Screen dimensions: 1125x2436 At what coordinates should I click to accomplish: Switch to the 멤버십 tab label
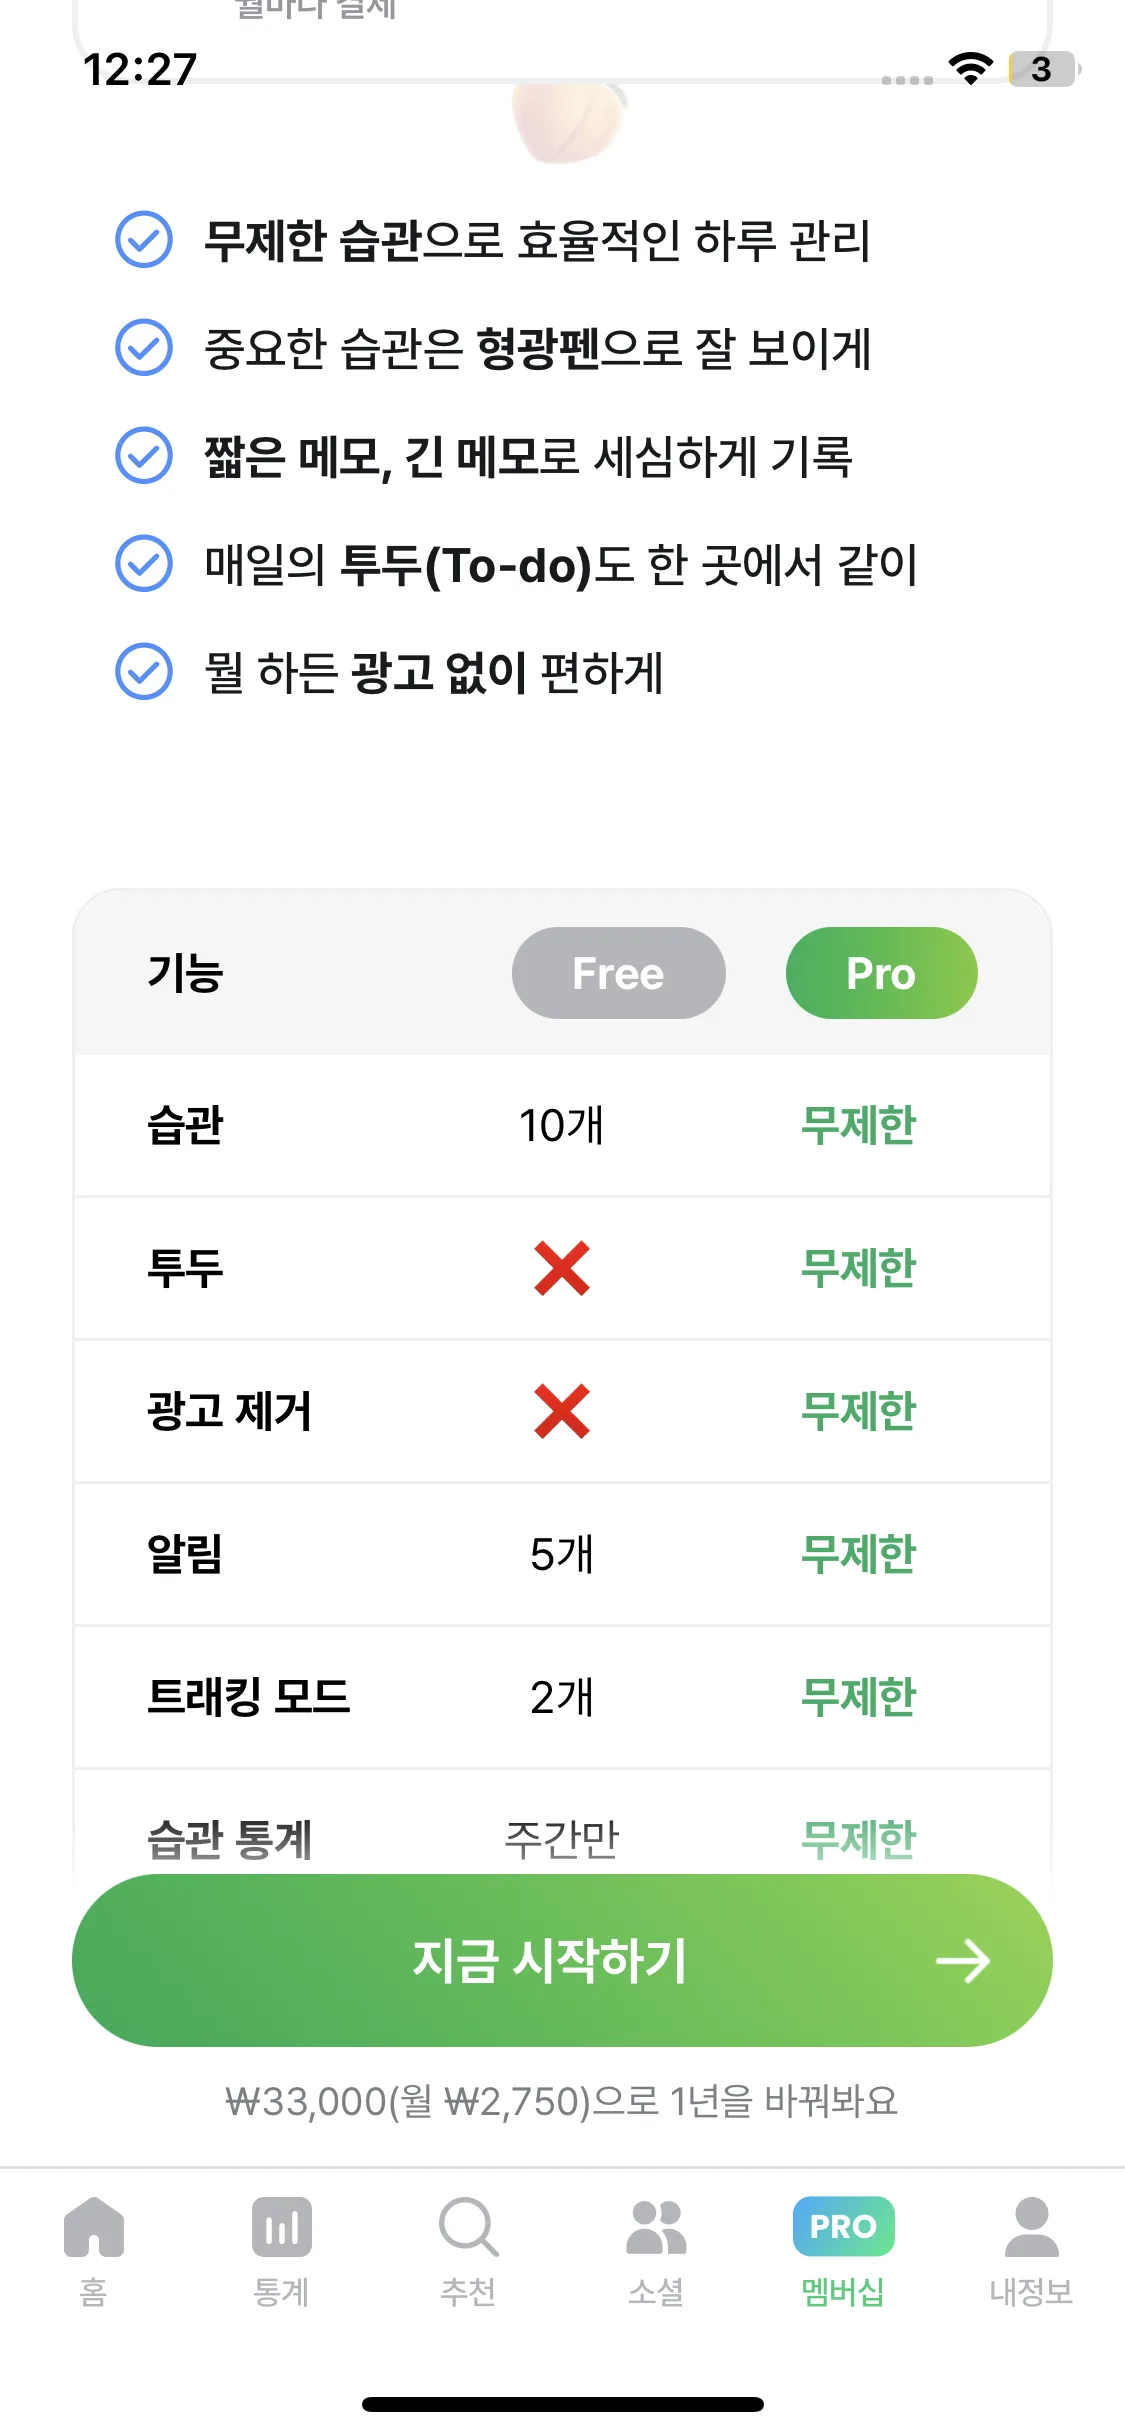[x=843, y=2292]
